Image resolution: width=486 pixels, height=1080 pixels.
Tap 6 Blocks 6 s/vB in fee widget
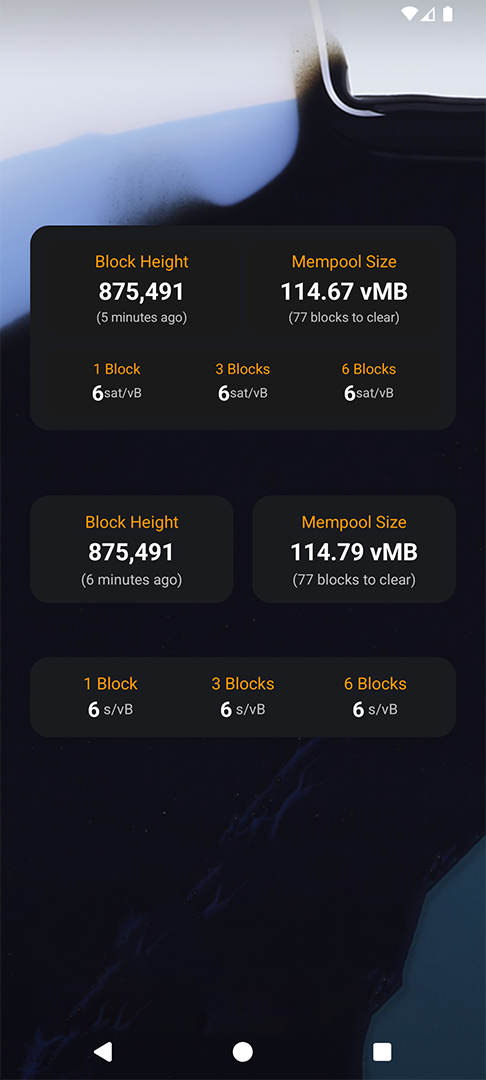[x=375, y=696]
